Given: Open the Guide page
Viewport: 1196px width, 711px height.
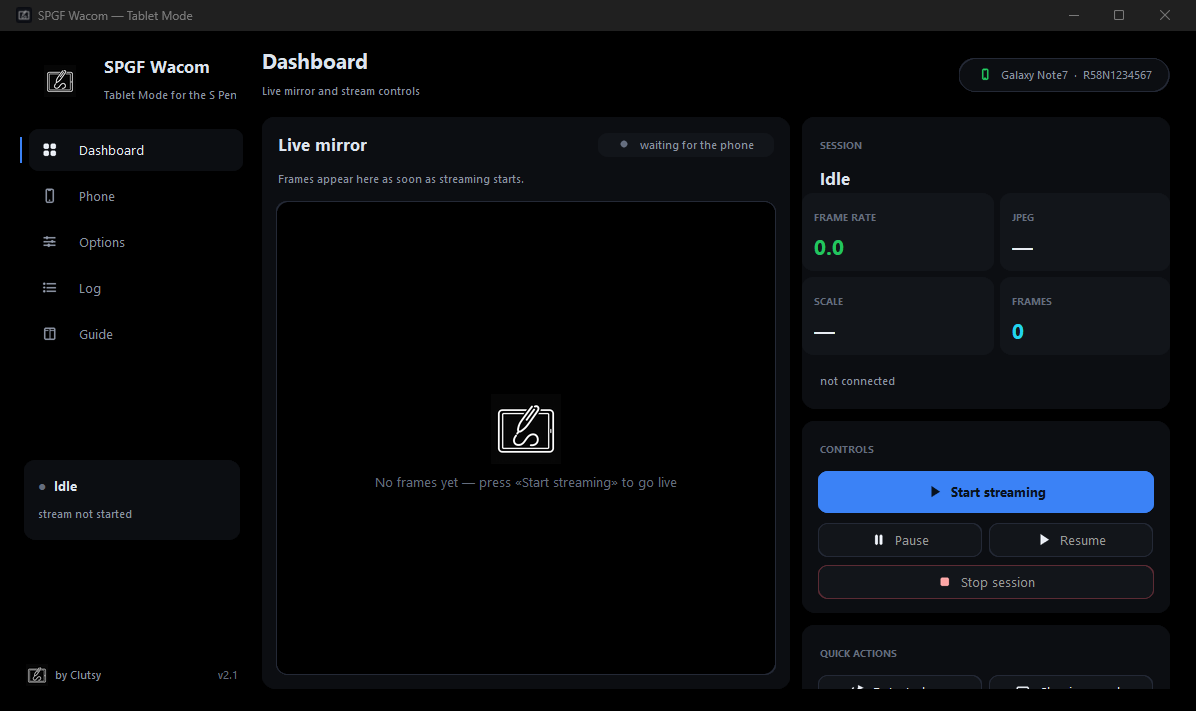Looking at the screenshot, I should 136,334.
